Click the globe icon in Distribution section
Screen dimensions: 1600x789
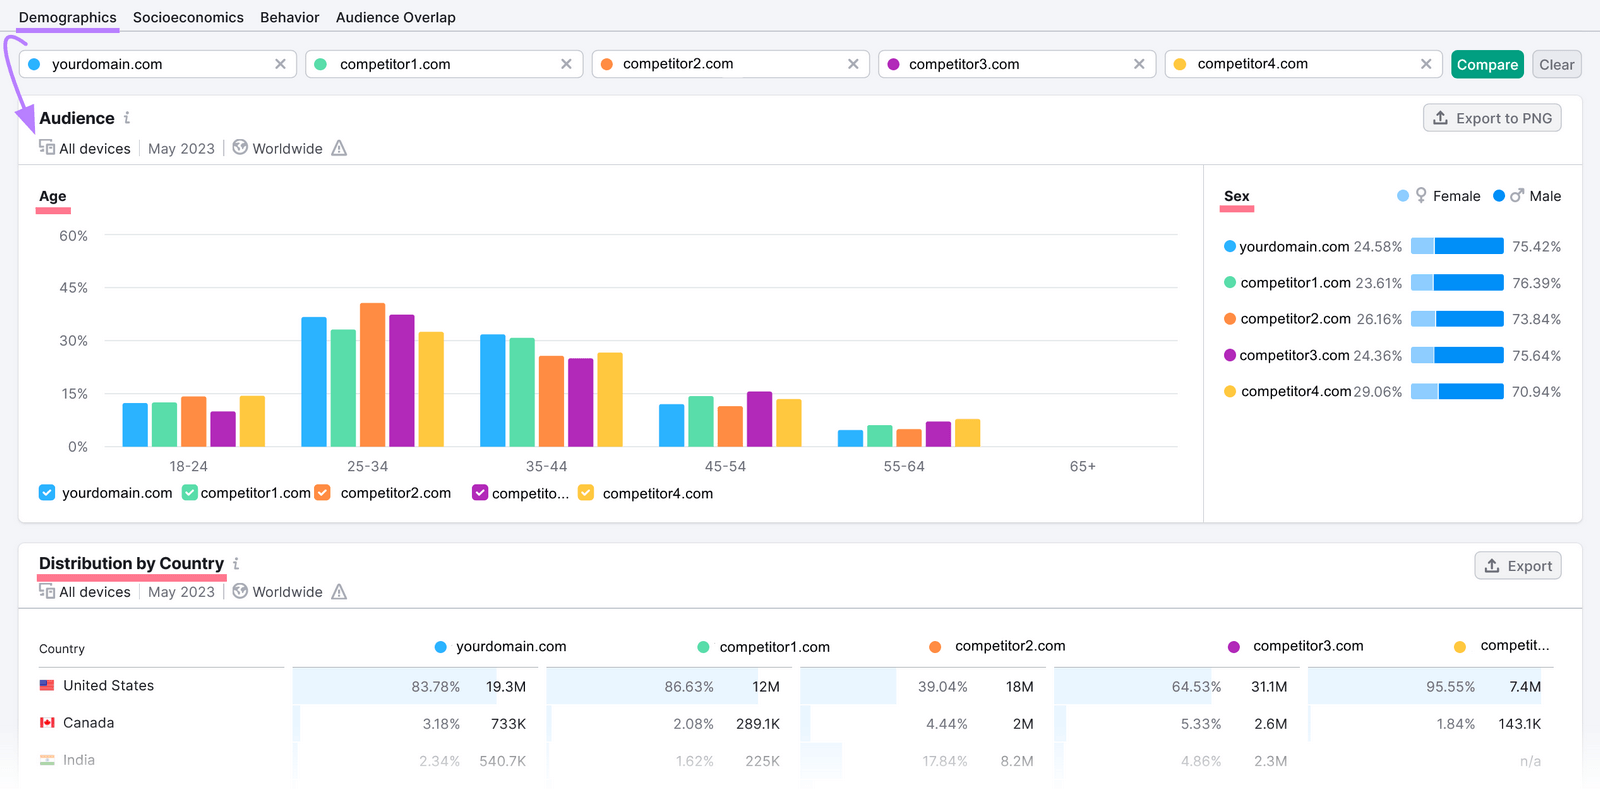pos(240,591)
